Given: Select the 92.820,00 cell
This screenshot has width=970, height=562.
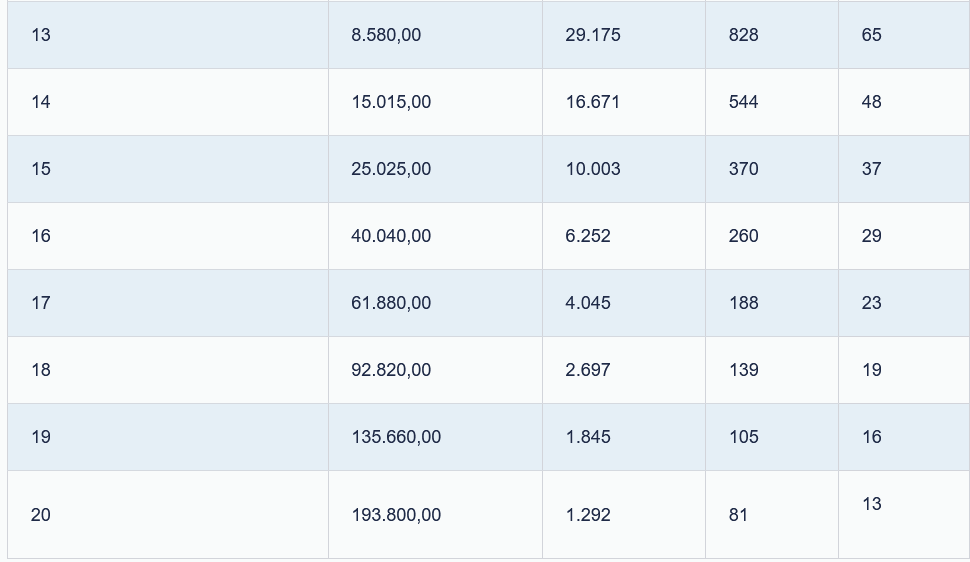Looking at the screenshot, I should tap(391, 370).
